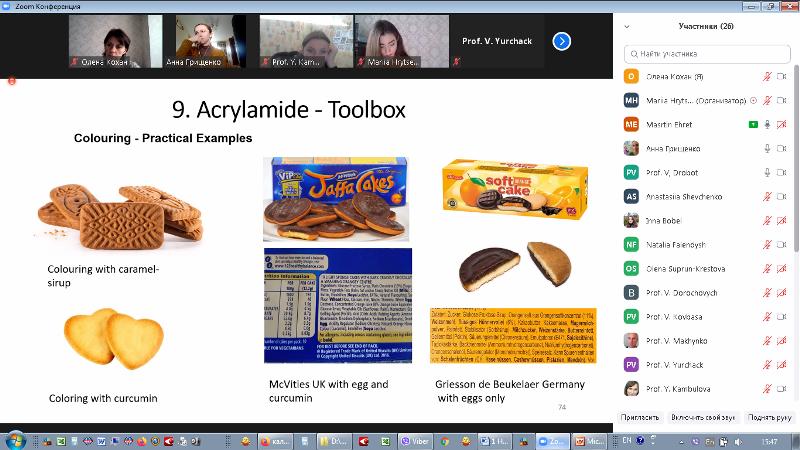
Task: Click the participant search field
Action: 707,54
